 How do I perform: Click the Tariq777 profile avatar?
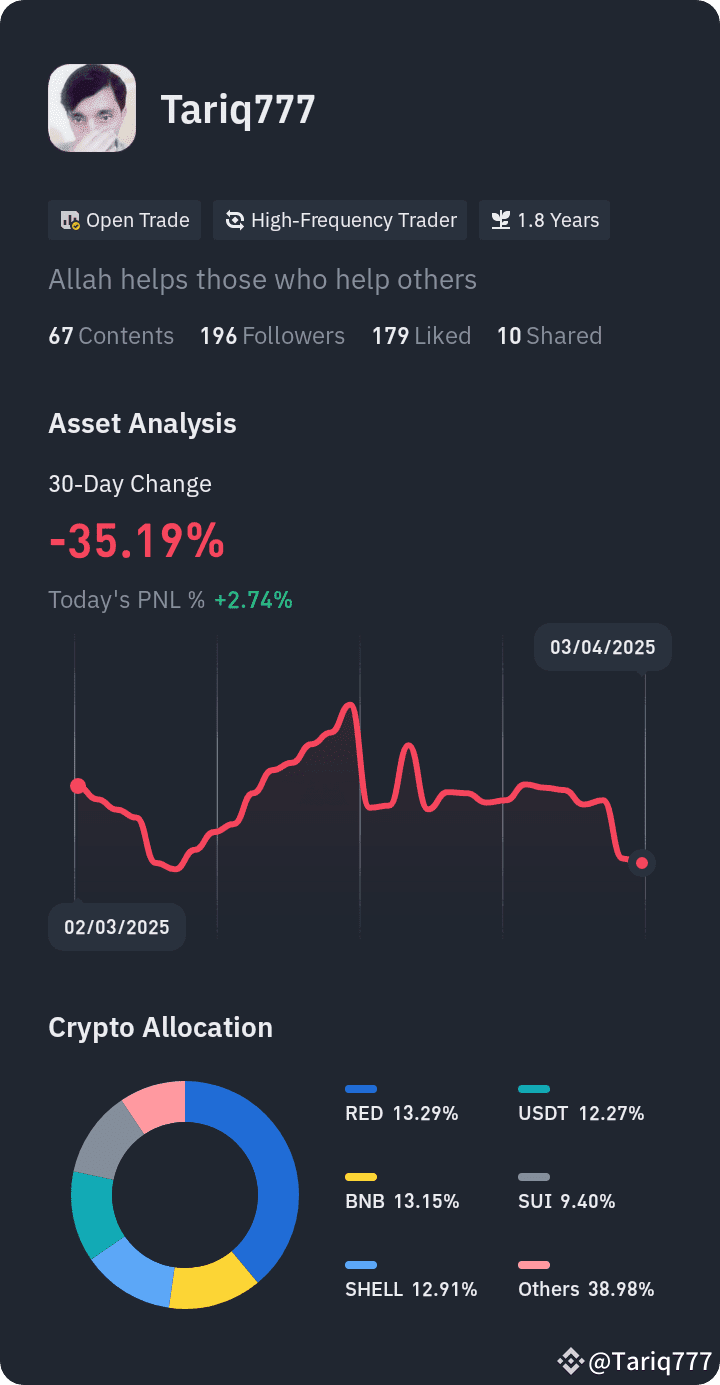(92, 108)
